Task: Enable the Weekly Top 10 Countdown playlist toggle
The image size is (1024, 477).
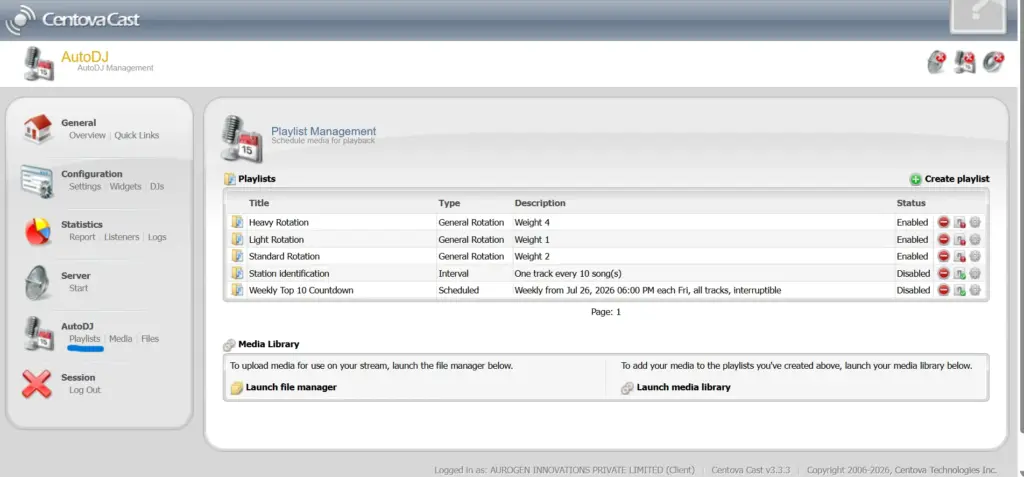Action: [x=959, y=290]
